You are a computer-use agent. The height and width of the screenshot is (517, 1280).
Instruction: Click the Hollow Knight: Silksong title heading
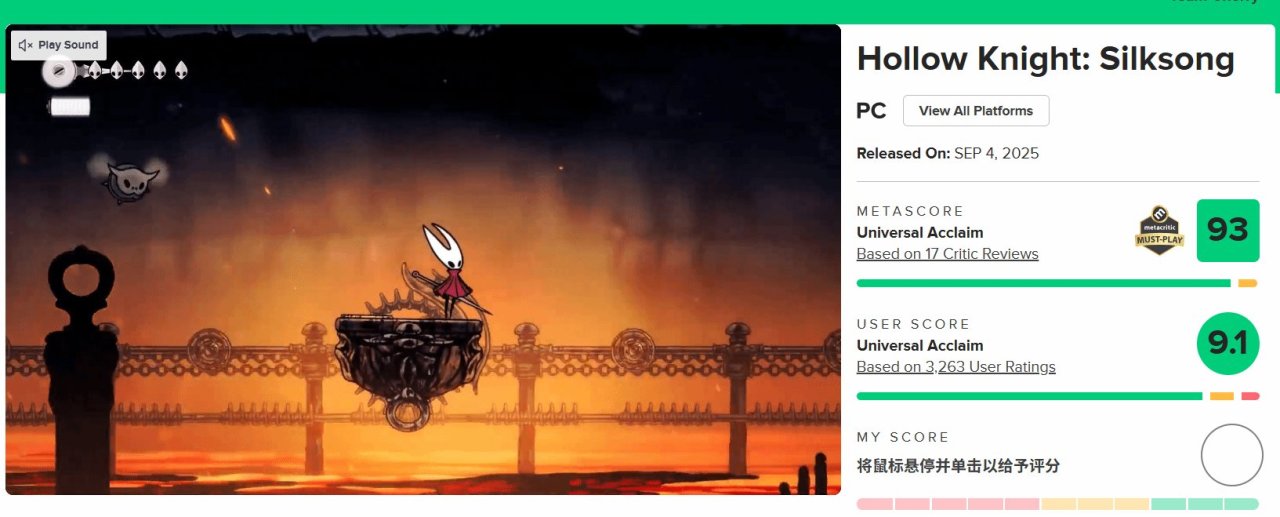[1046, 59]
